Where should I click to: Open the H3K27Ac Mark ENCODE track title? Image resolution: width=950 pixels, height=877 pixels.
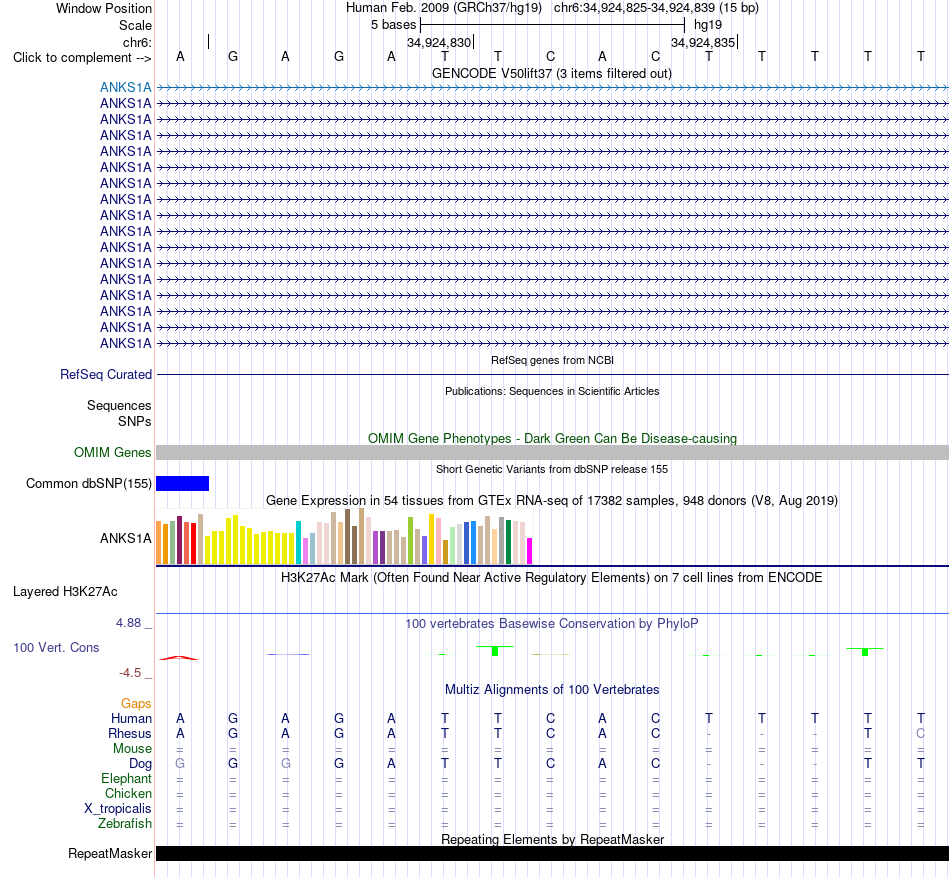(552, 577)
